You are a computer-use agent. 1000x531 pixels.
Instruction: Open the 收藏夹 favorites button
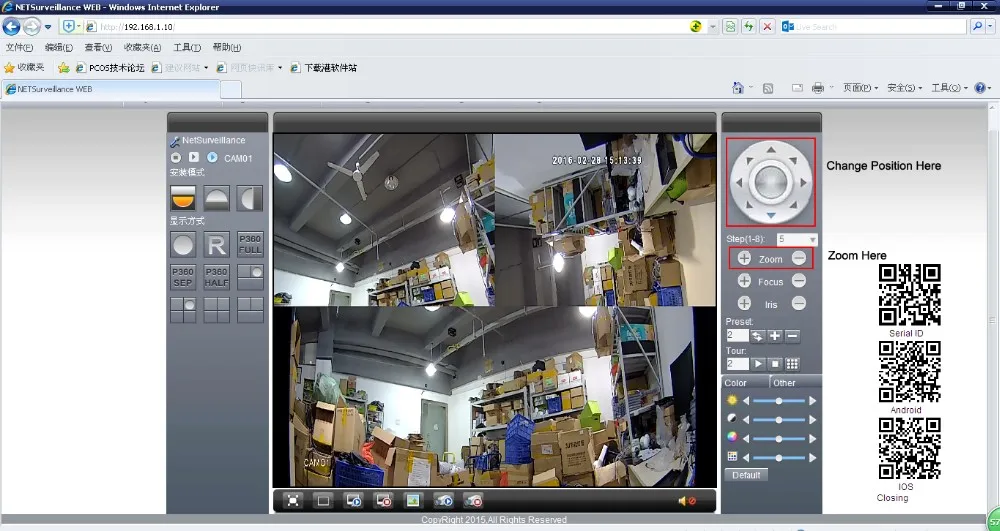click(x=24, y=68)
